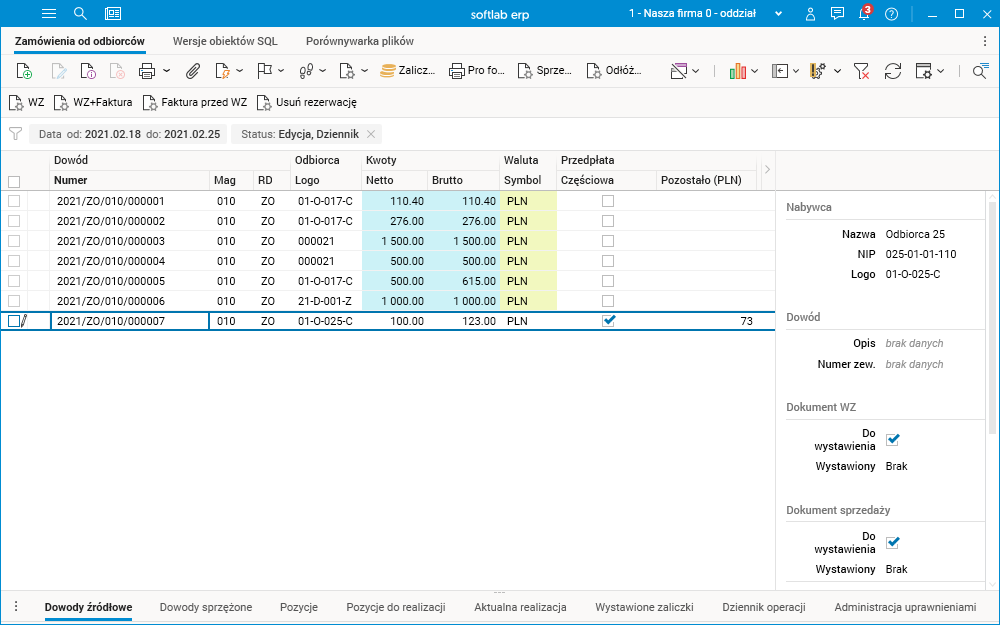Image resolution: width=1000 pixels, height=625 pixels.
Task: Click the new document icon in toolbar
Action: click(x=25, y=71)
